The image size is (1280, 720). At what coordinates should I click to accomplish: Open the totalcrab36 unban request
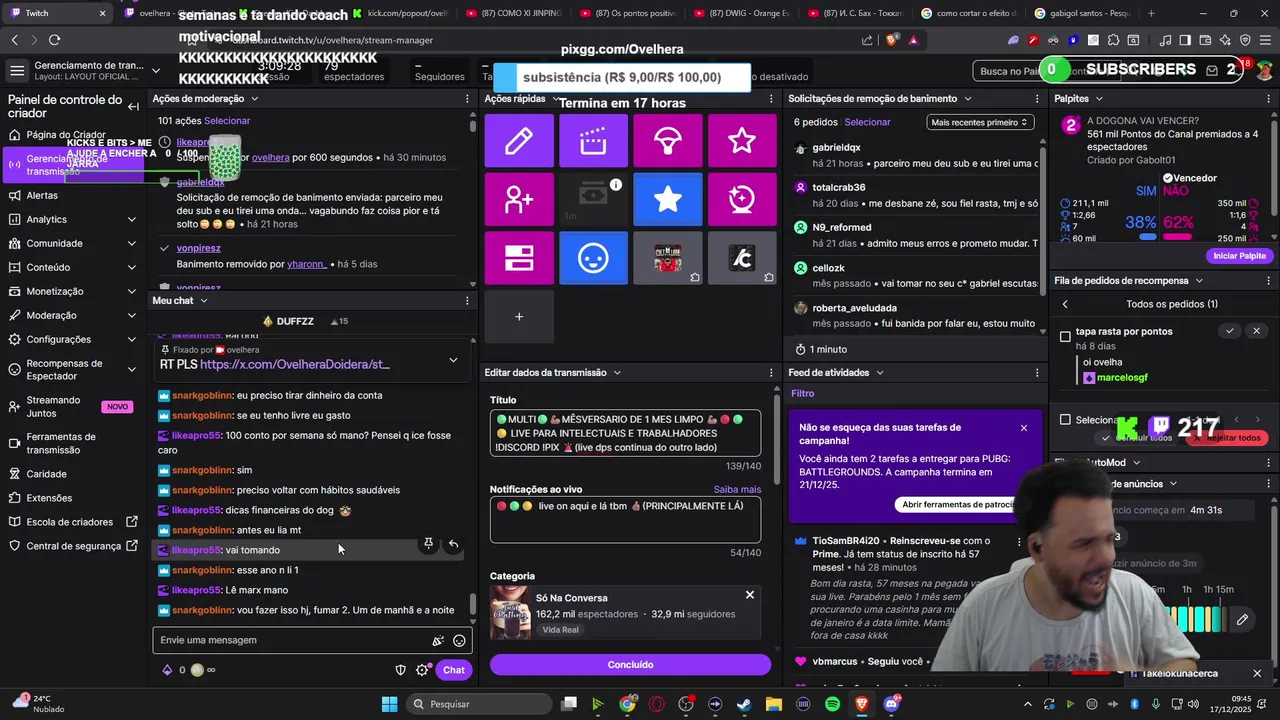916,195
